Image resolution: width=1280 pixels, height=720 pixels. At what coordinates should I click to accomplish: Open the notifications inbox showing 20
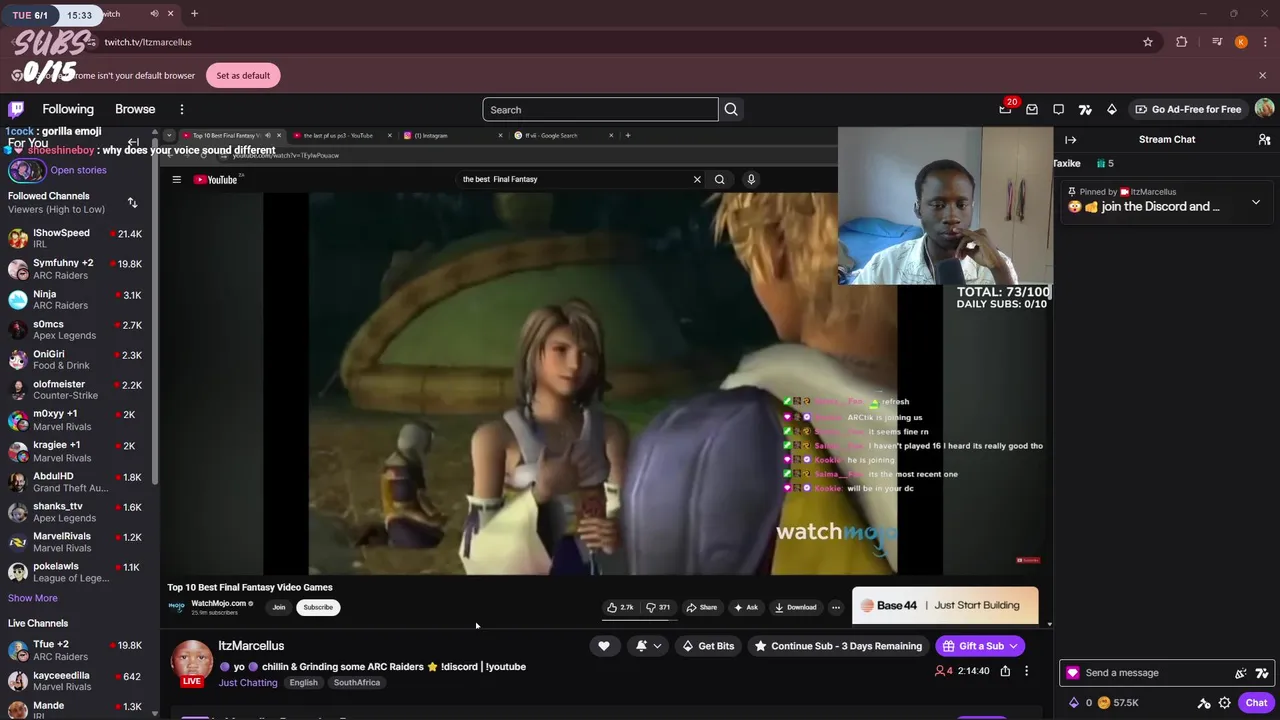click(1005, 109)
